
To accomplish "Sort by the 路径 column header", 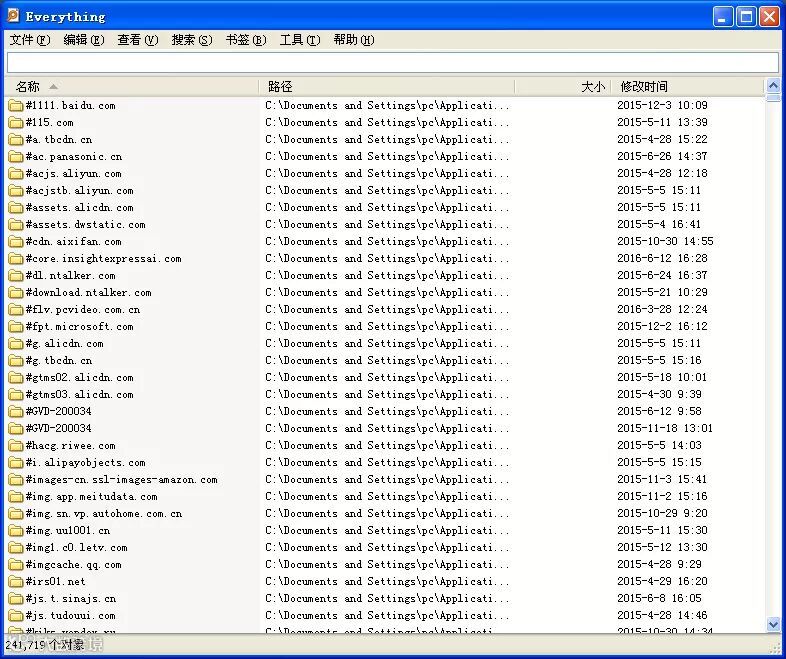I will coord(386,87).
